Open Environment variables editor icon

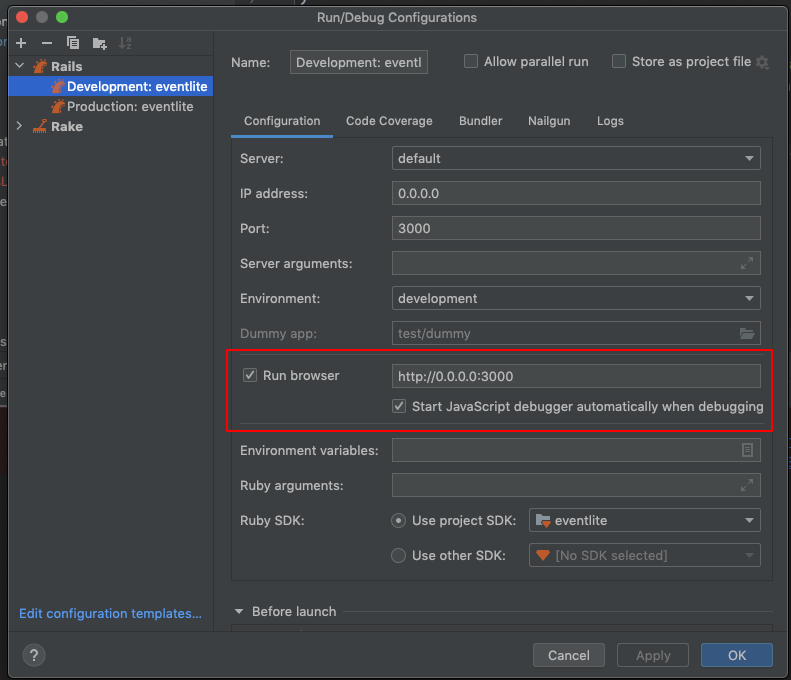pyautogui.click(x=747, y=450)
